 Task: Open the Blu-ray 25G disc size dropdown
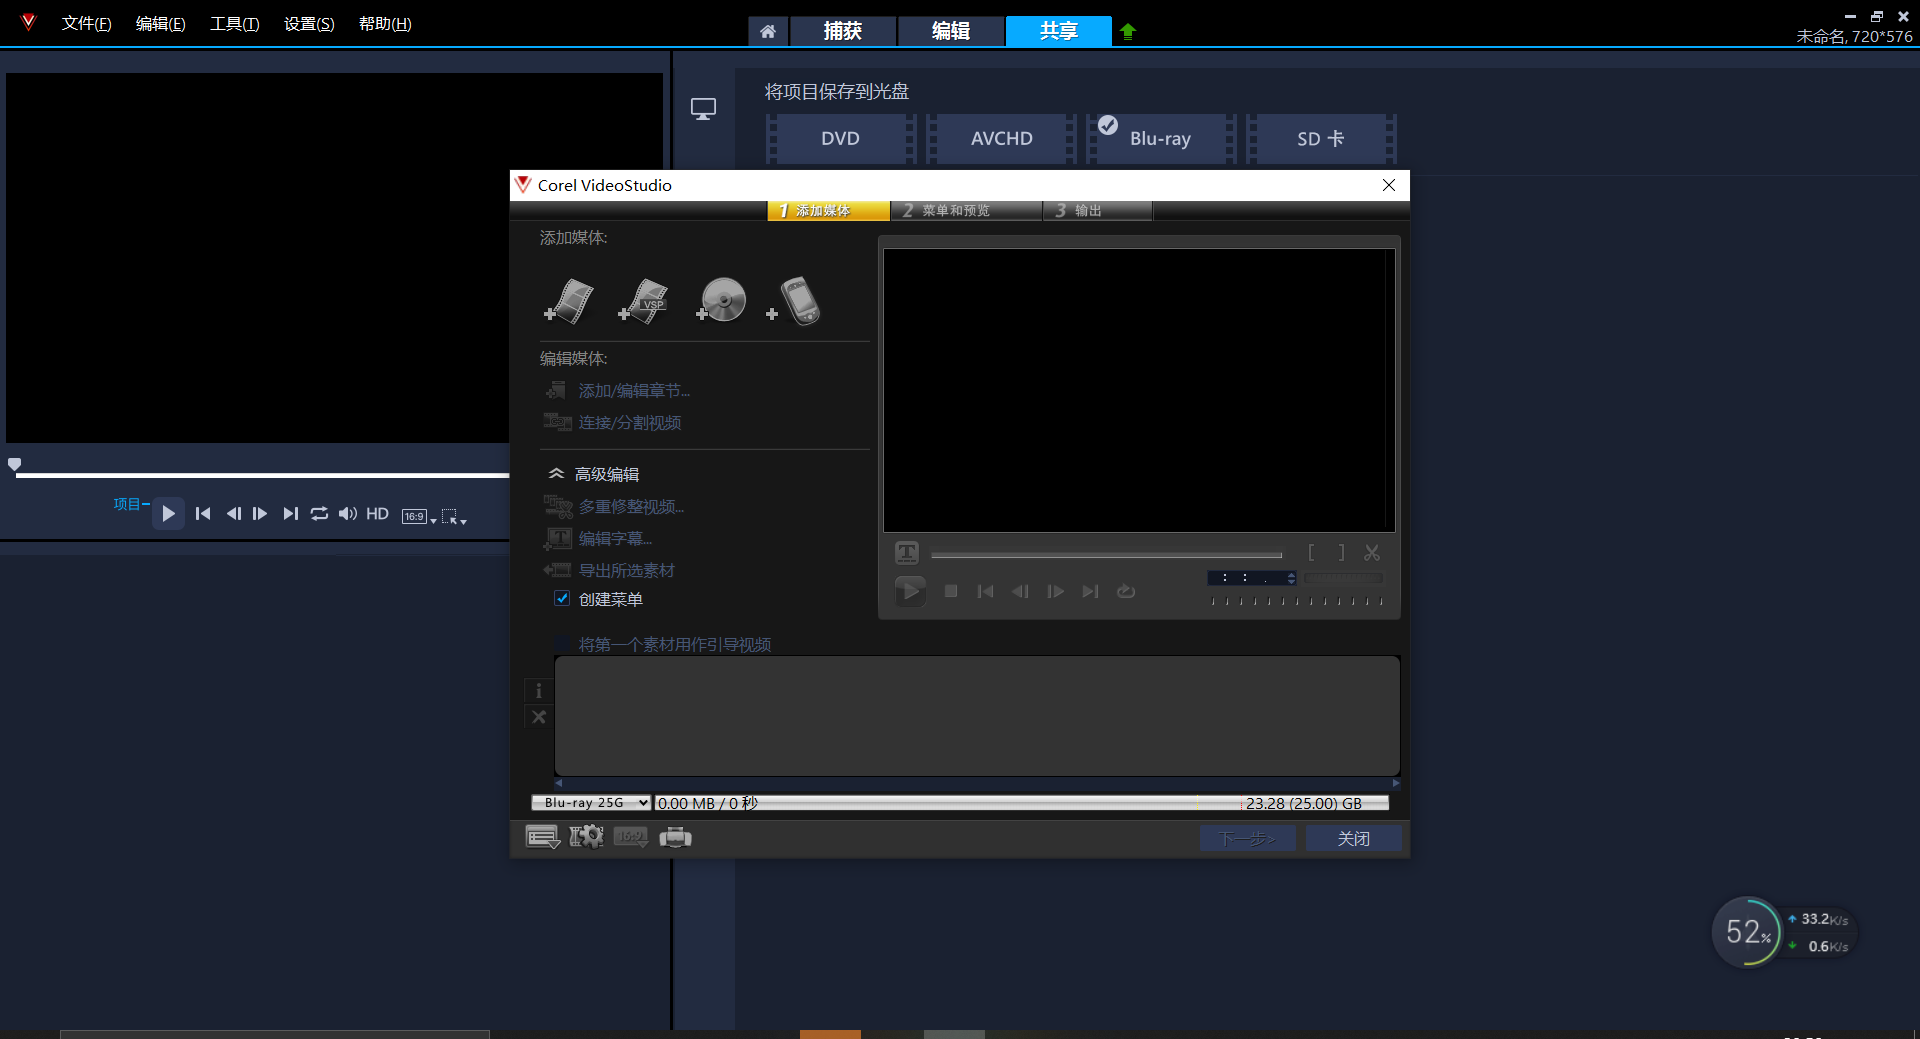(x=591, y=802)
